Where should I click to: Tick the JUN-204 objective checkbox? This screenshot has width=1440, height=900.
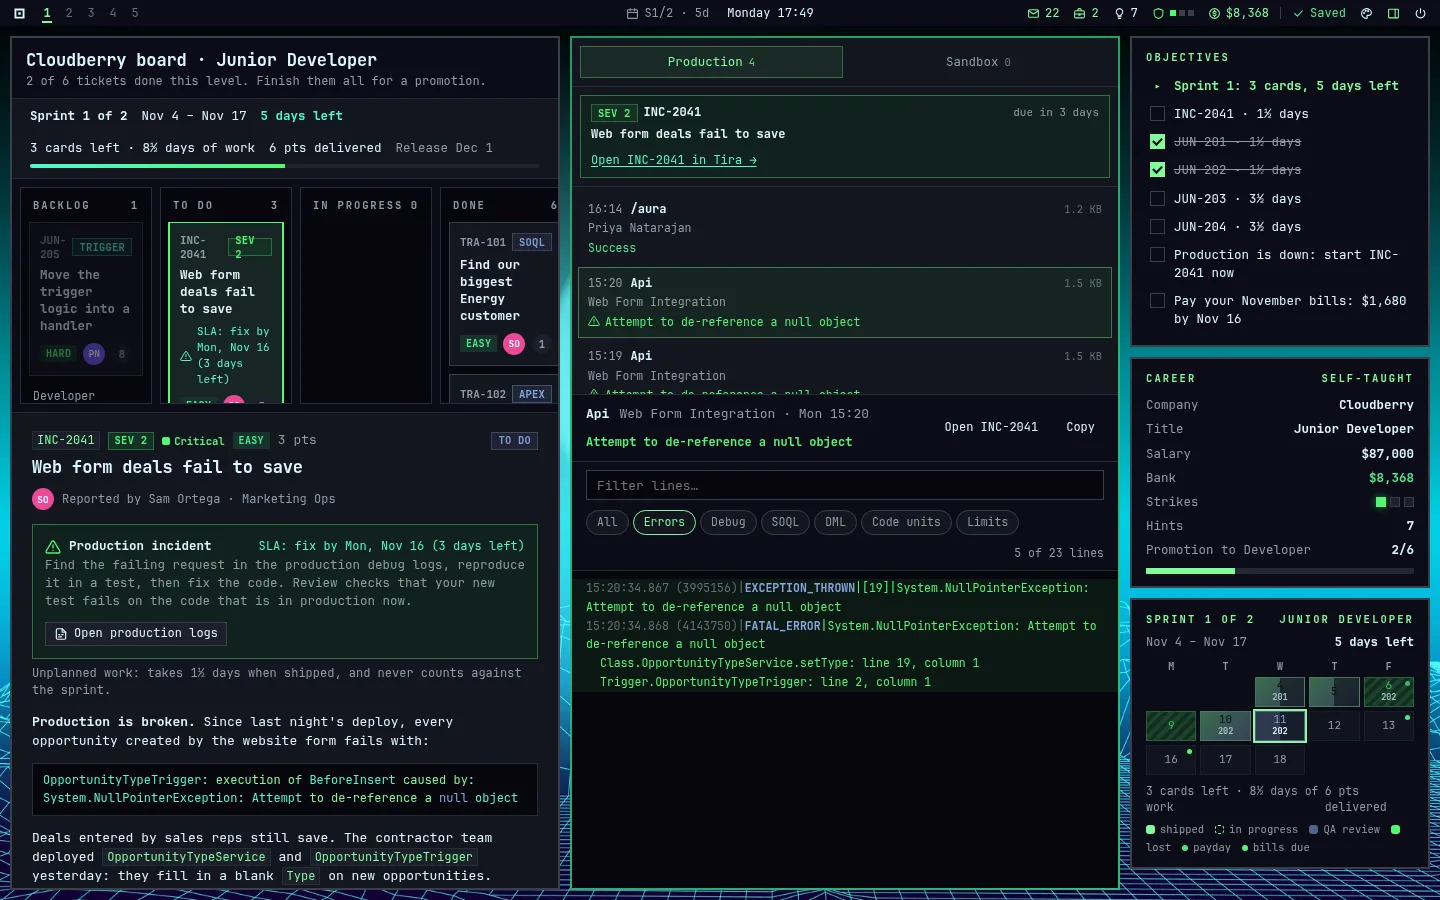(x=1157, y=227)
